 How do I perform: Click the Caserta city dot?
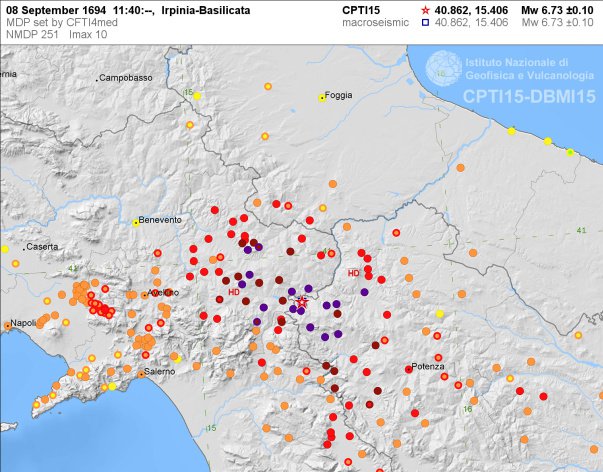tap(26, 247)
